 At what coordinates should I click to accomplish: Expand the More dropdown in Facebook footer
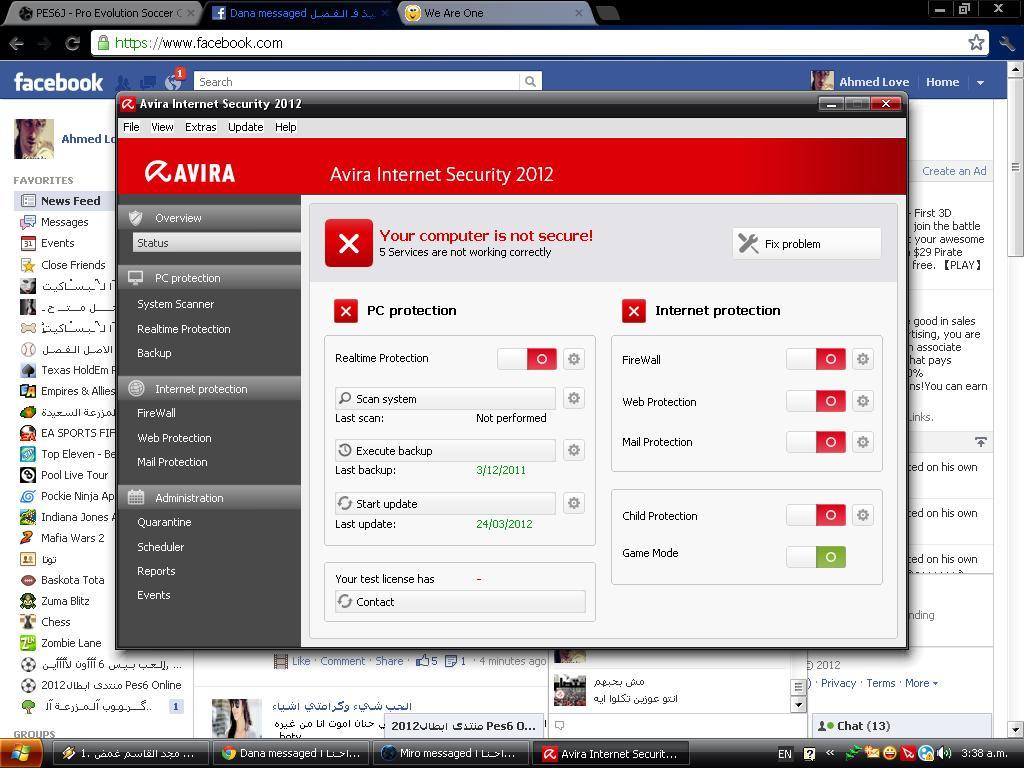point(921,683)
